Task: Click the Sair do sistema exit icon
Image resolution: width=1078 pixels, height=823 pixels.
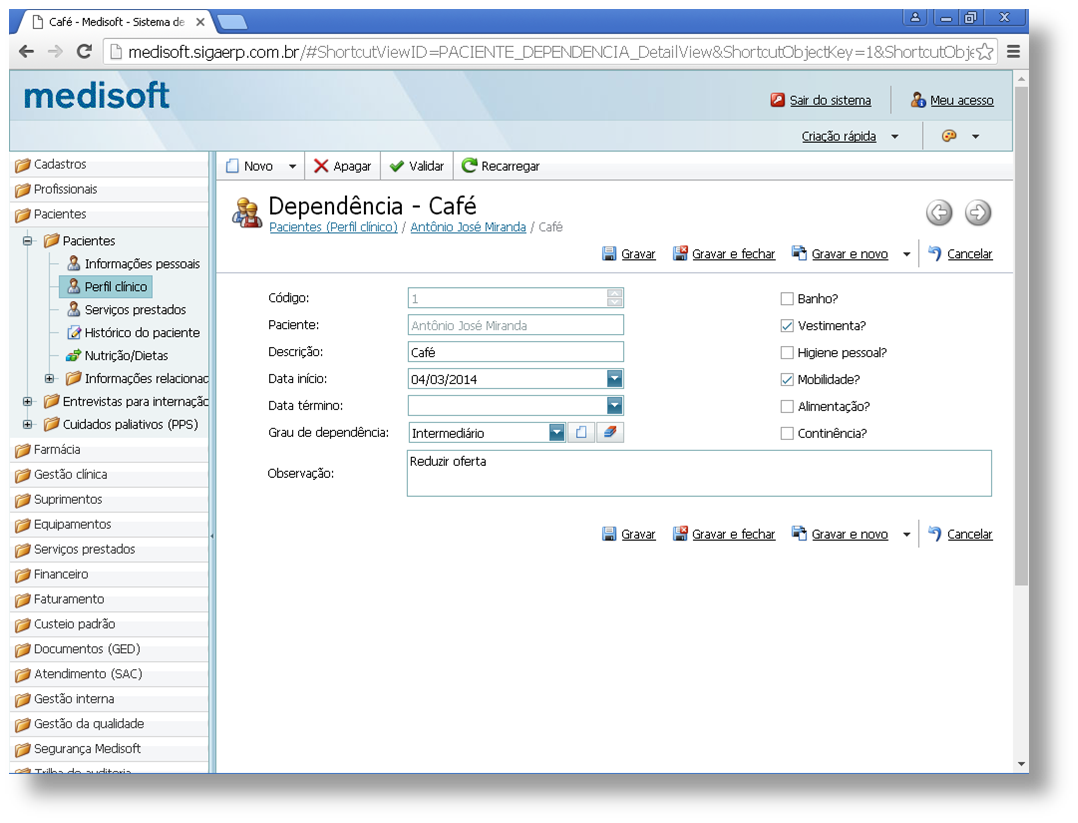Action: (778, 100)
